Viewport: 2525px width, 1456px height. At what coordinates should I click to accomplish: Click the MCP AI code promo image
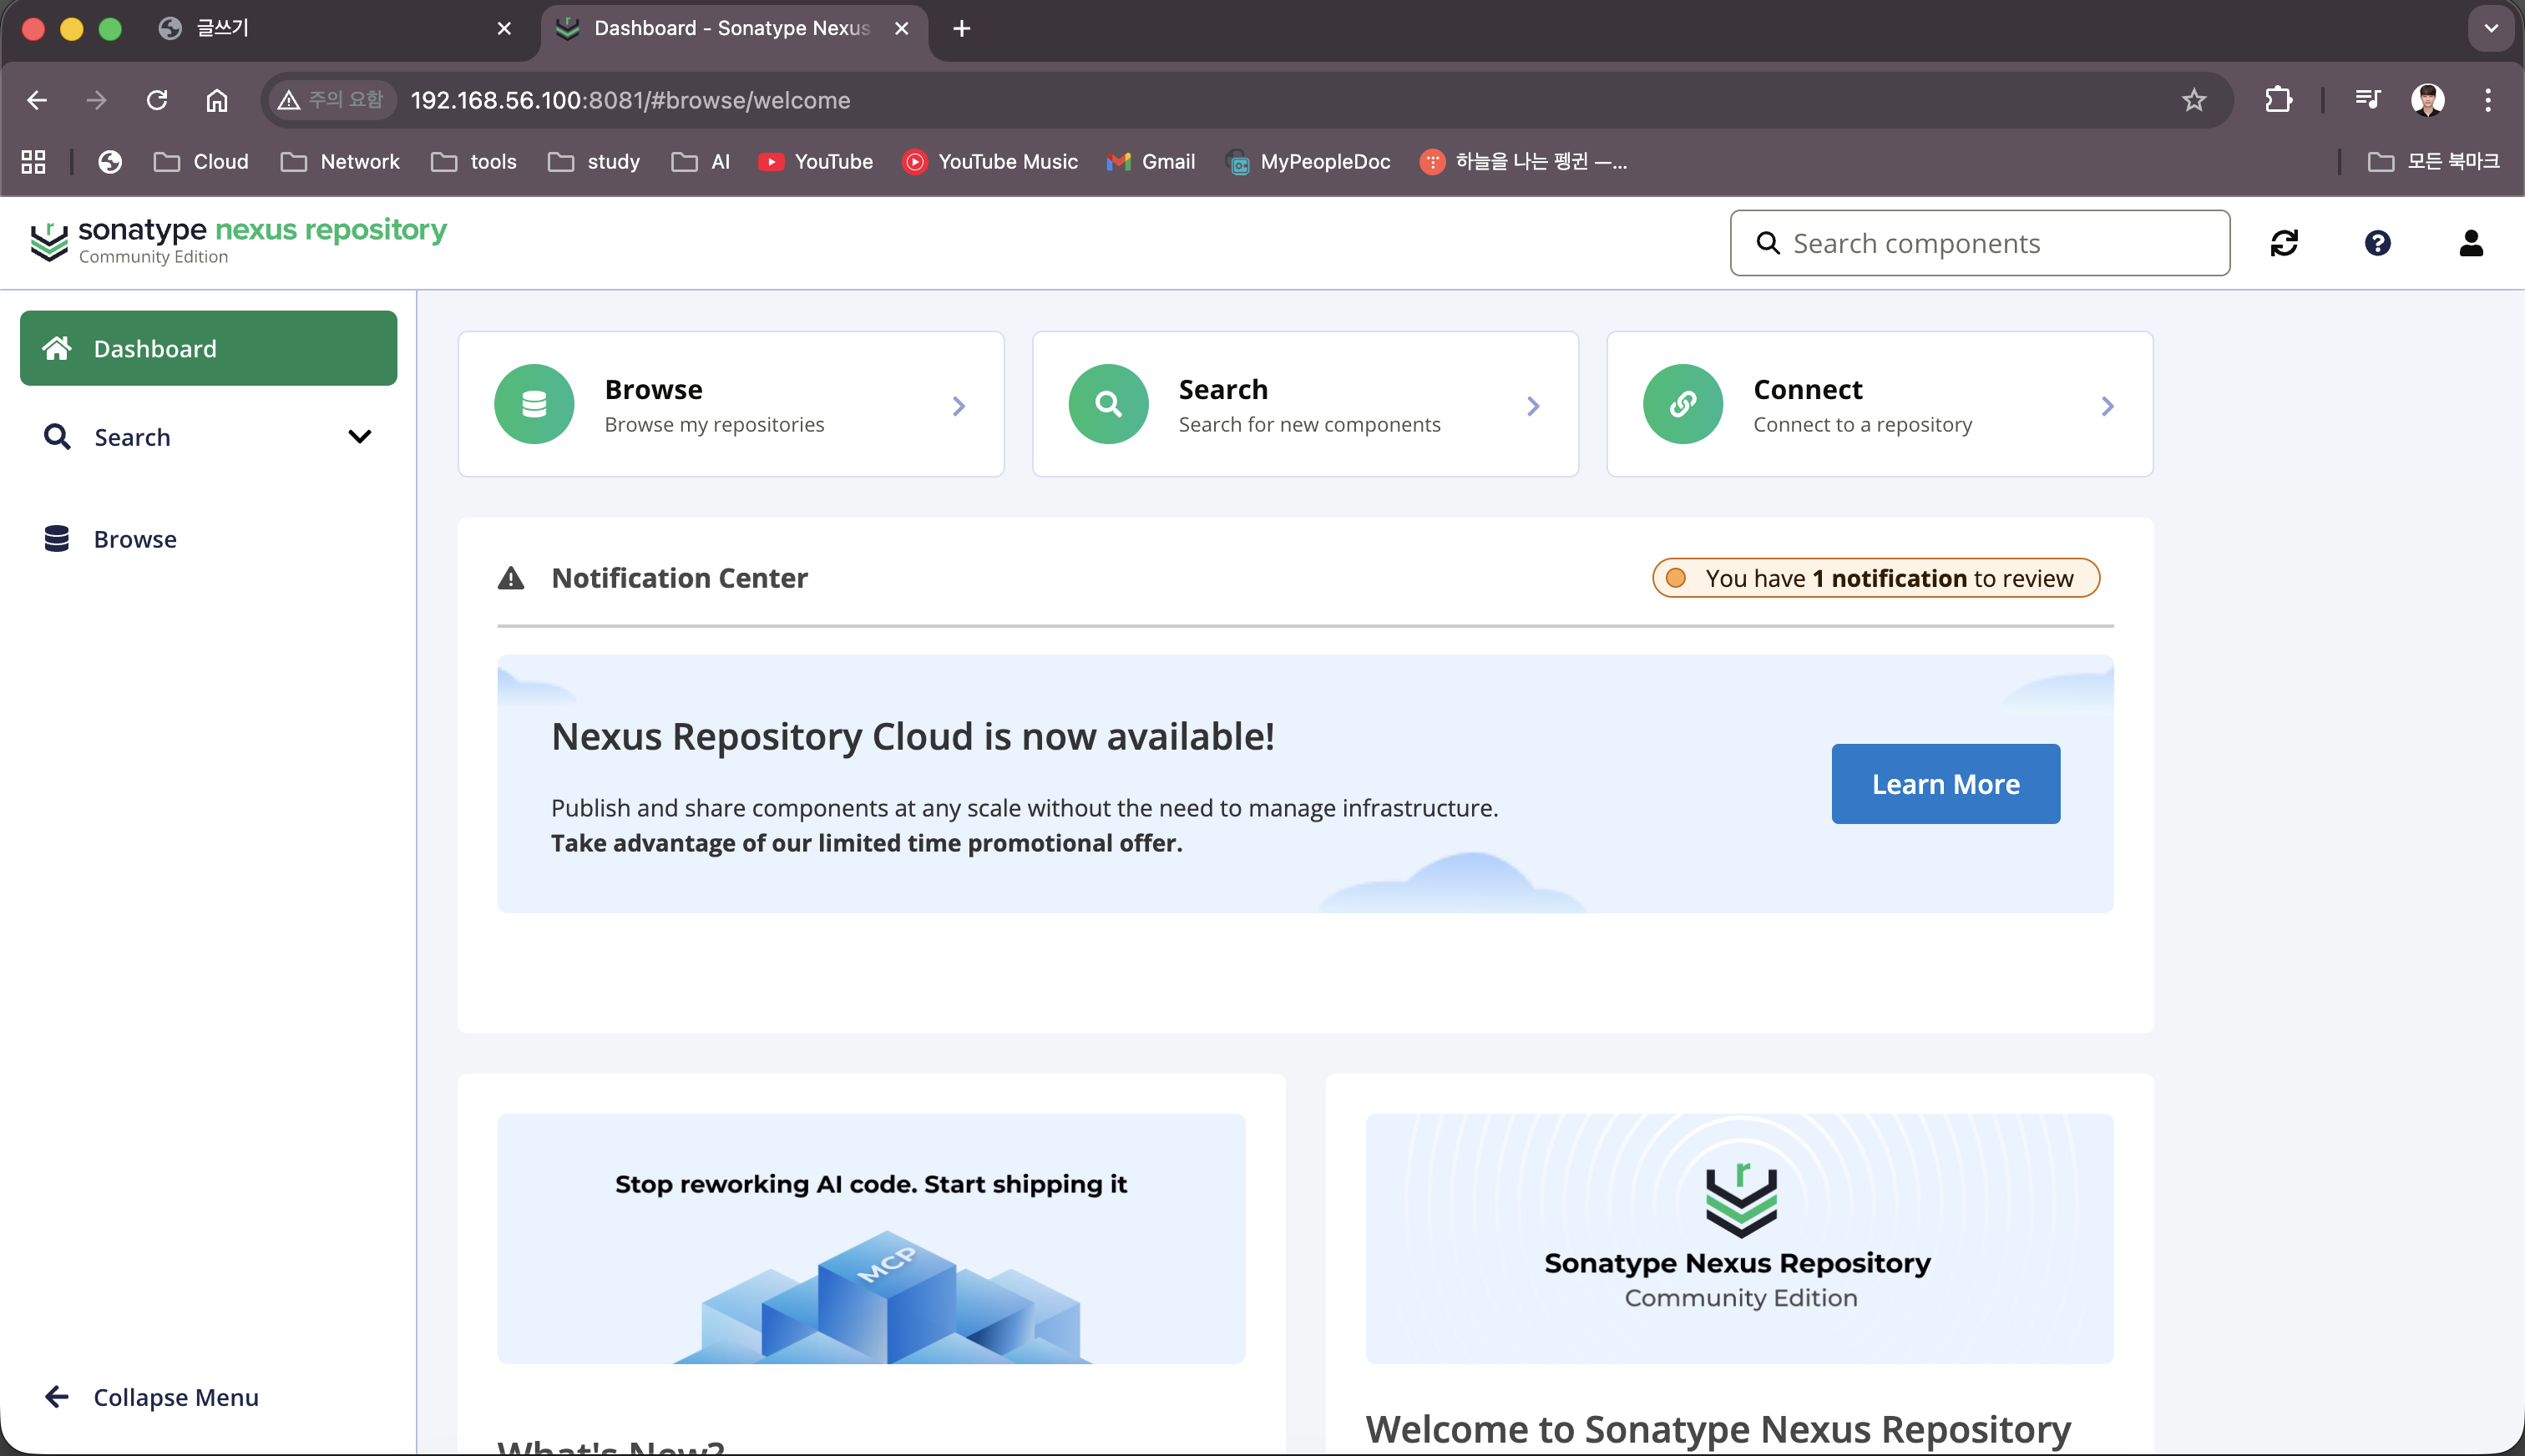871,1238
